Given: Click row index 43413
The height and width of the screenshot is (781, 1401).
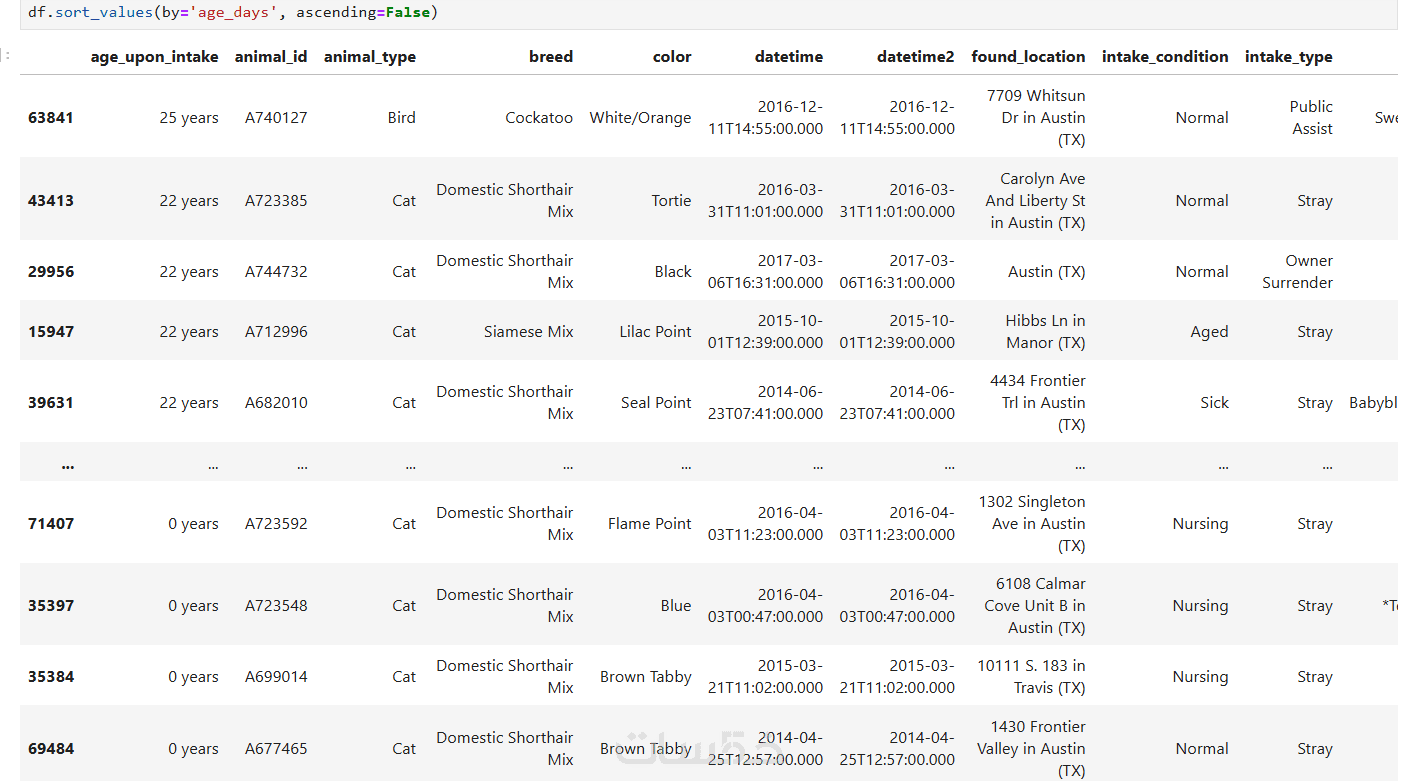Looking at the screenshot, I should point(51,201).
